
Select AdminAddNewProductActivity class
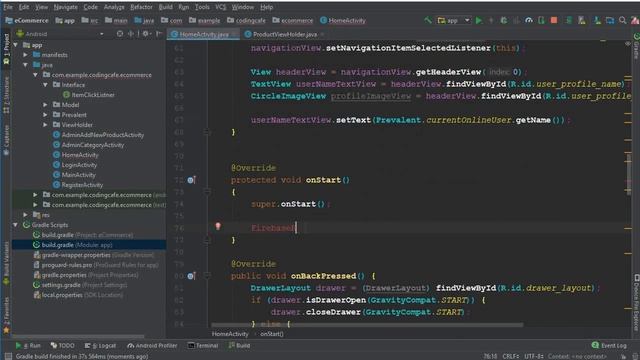98,135
